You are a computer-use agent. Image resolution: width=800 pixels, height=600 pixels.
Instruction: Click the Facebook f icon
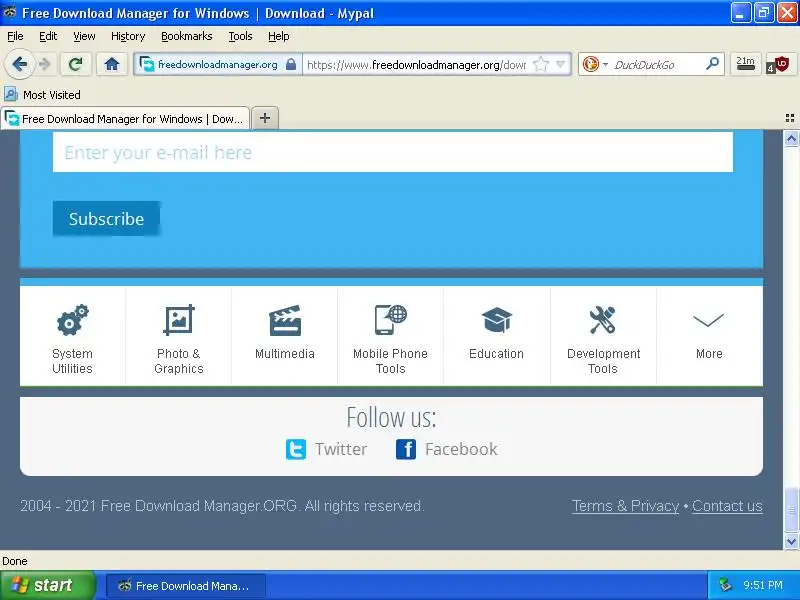pos(406,449)
